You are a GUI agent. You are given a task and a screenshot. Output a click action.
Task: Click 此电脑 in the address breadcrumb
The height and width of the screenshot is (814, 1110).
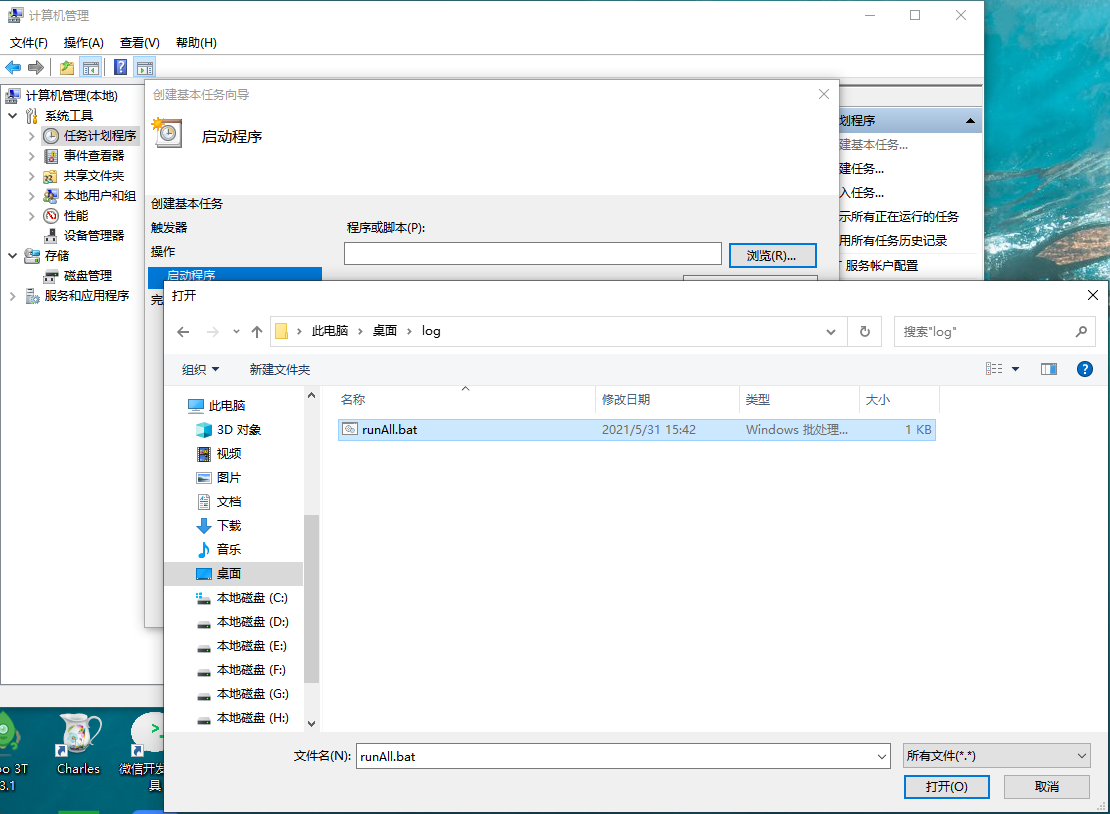coord(330,331)
